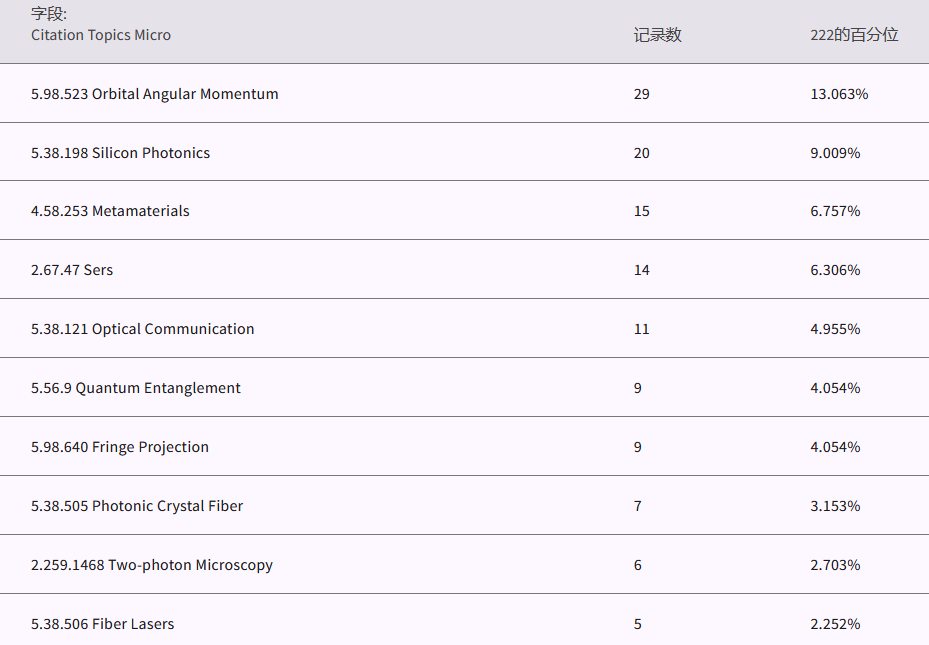Click record count 14 in Sers row
The width and height of the screenshot is (929, 645).
(641, 270)
